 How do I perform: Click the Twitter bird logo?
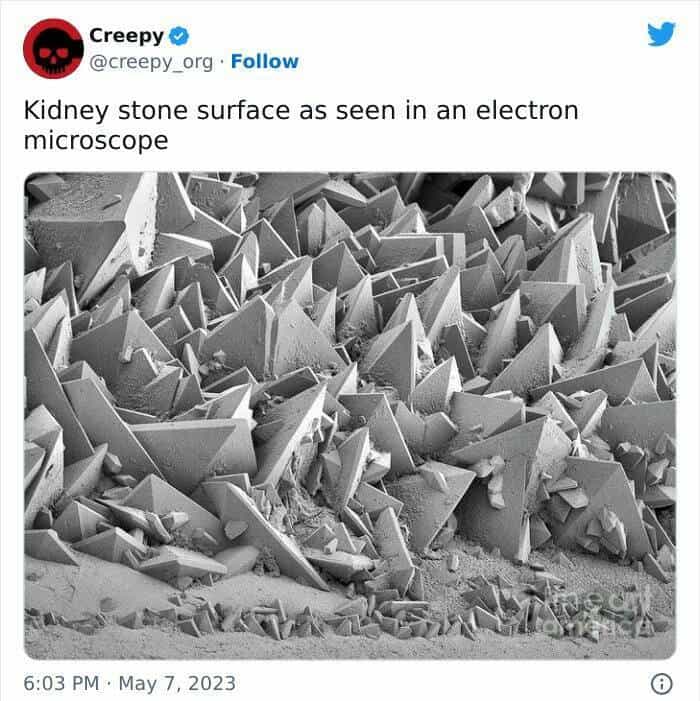coord(661,34)
